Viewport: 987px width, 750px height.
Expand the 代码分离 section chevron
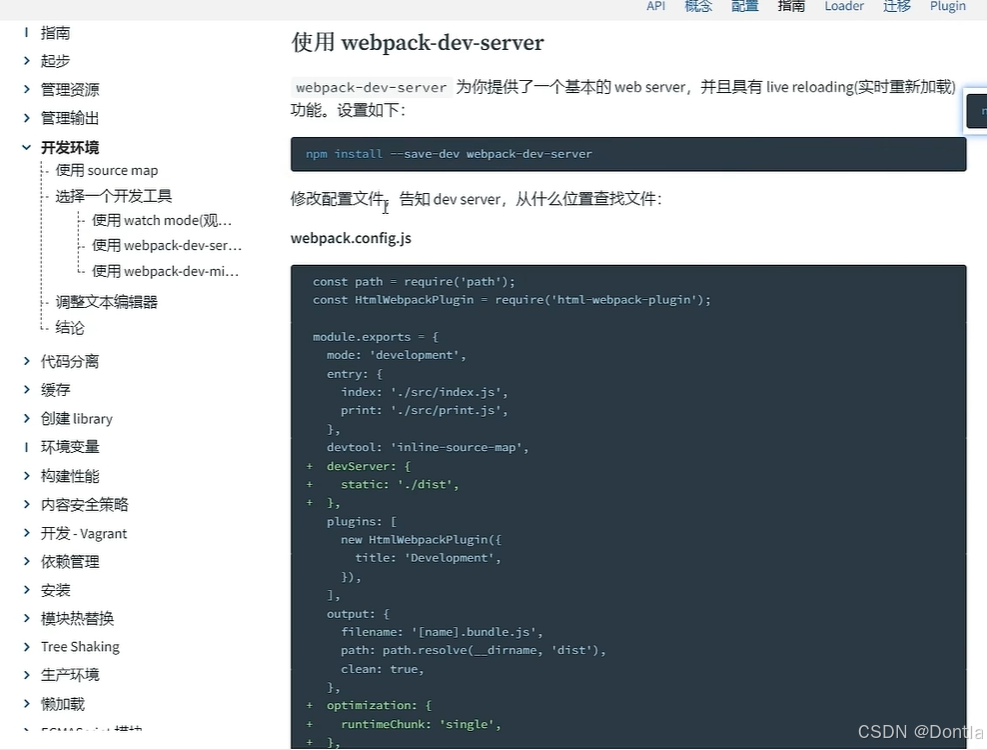(x=26, y=361)
